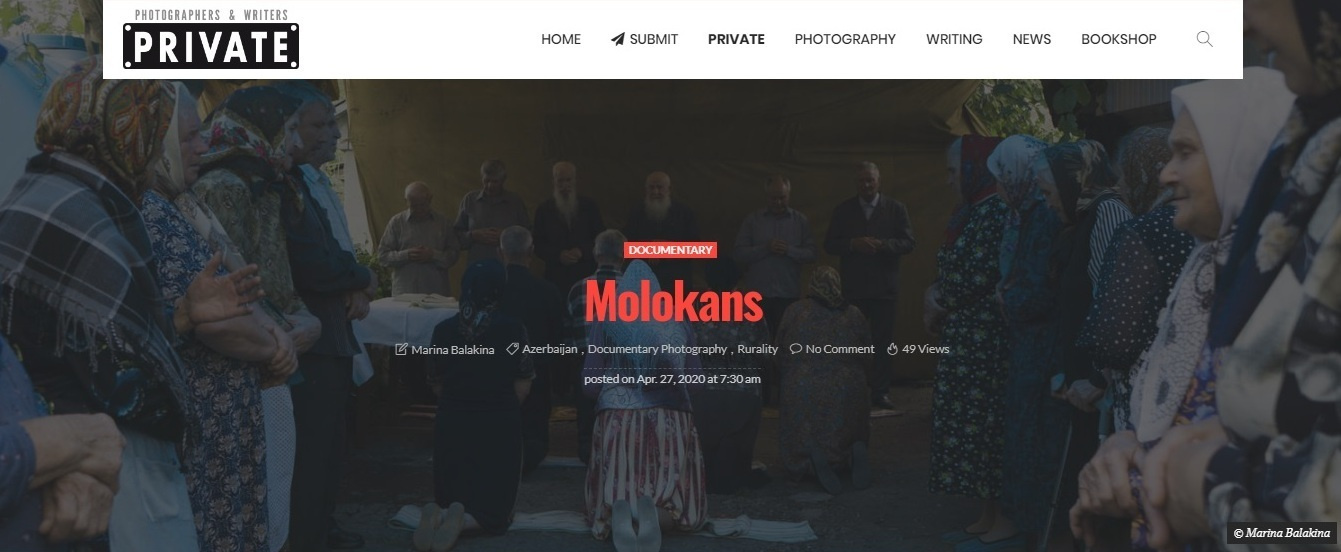The height and width of the screenshot is (552, 1341).
Task: Open the Bookshop menu item
Action: tap(1119, 39)
